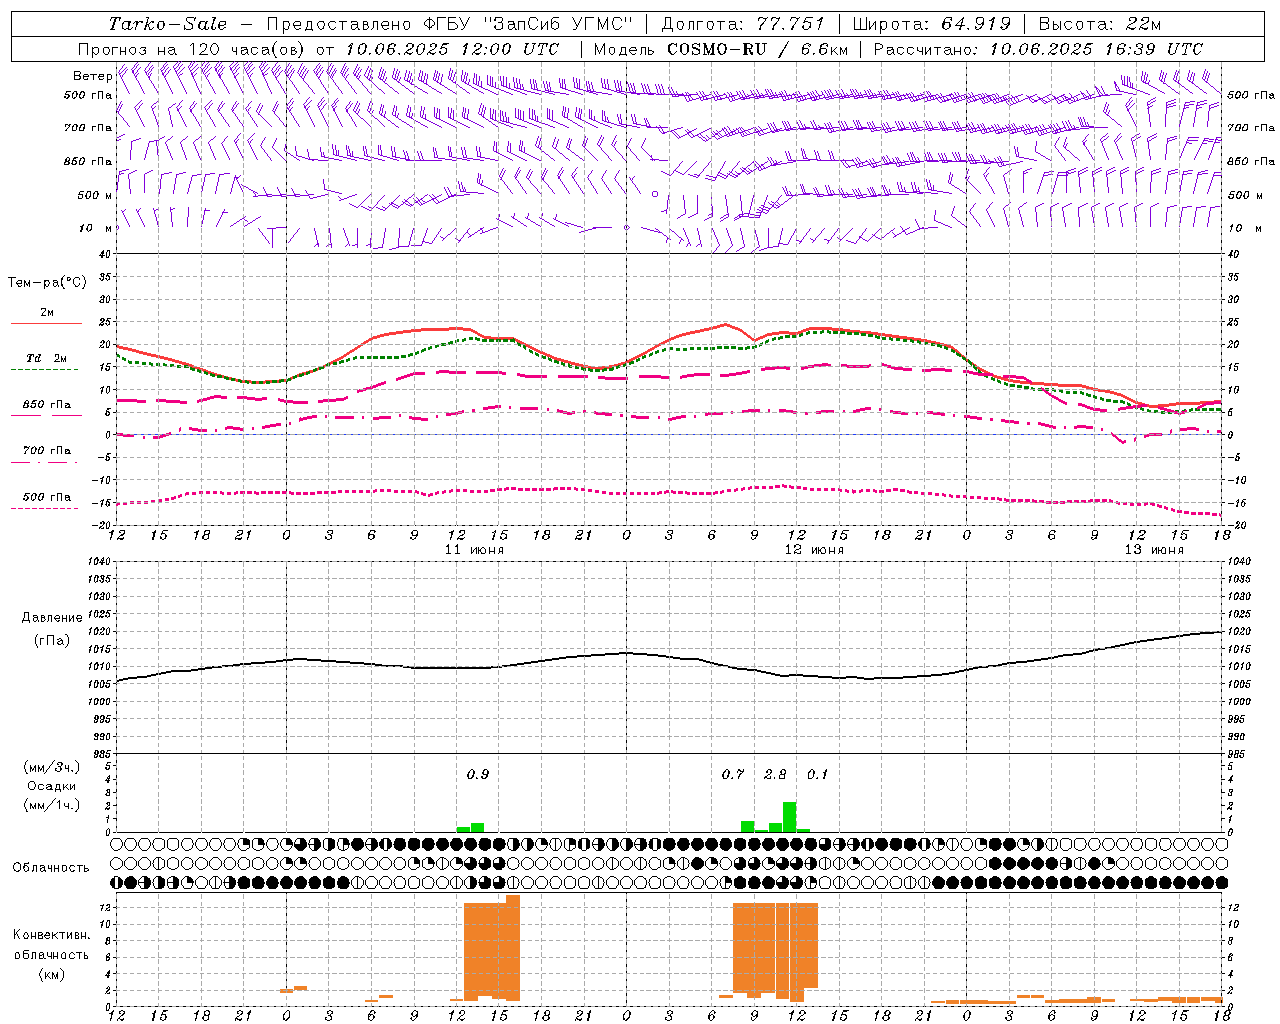The image size is (1280, 1024).
Task: Click the Tarko-Sale station title
Action: [x=168, y=24]
